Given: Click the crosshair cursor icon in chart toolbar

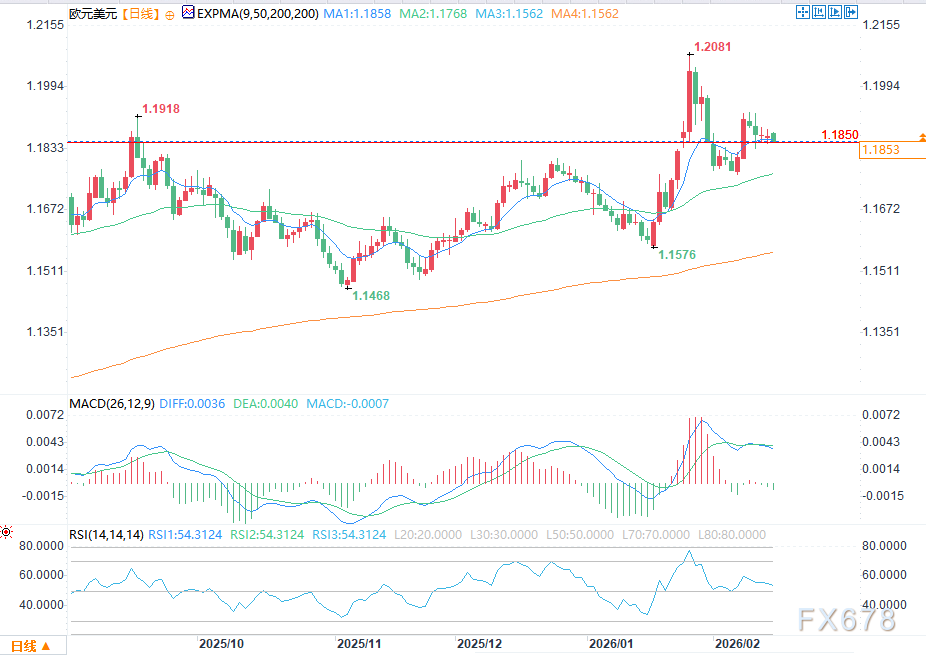Looking at the screenshot, I should coord(804,14).
